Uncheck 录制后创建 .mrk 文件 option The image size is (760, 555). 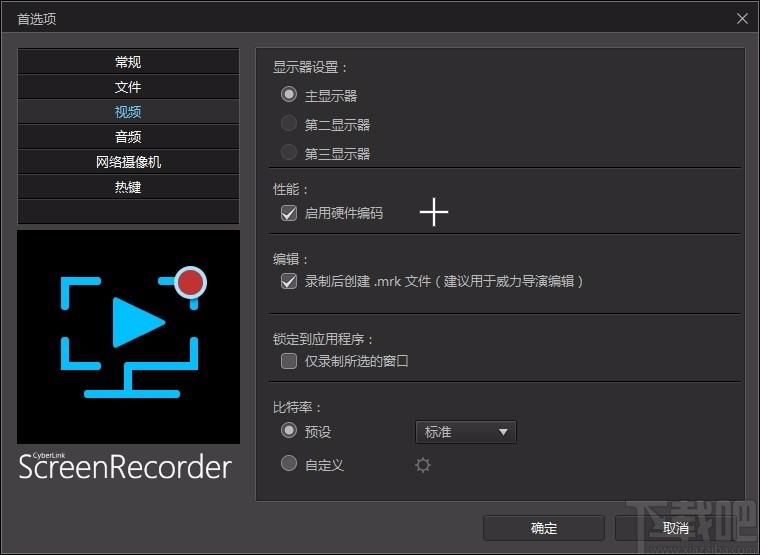click(x=289, y=281)
